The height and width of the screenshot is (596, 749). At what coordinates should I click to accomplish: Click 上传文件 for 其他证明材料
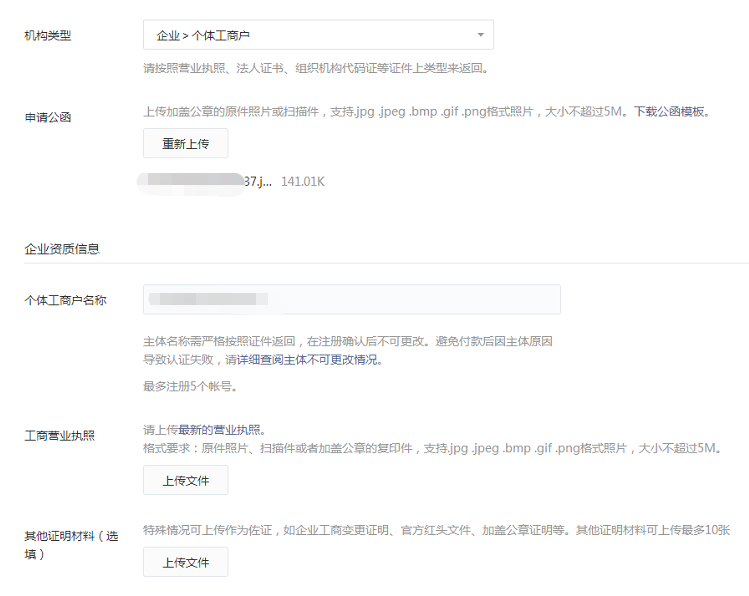pyautogui.click(x=185, y=562)
